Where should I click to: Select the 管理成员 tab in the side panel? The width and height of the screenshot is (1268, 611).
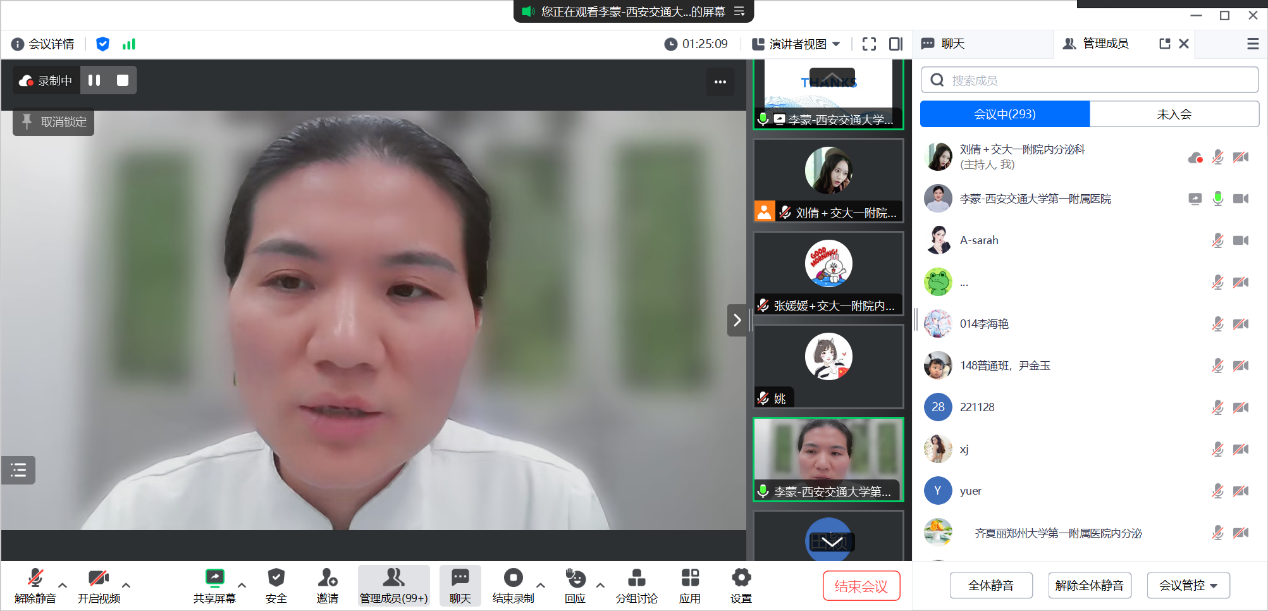(1096, 44)
